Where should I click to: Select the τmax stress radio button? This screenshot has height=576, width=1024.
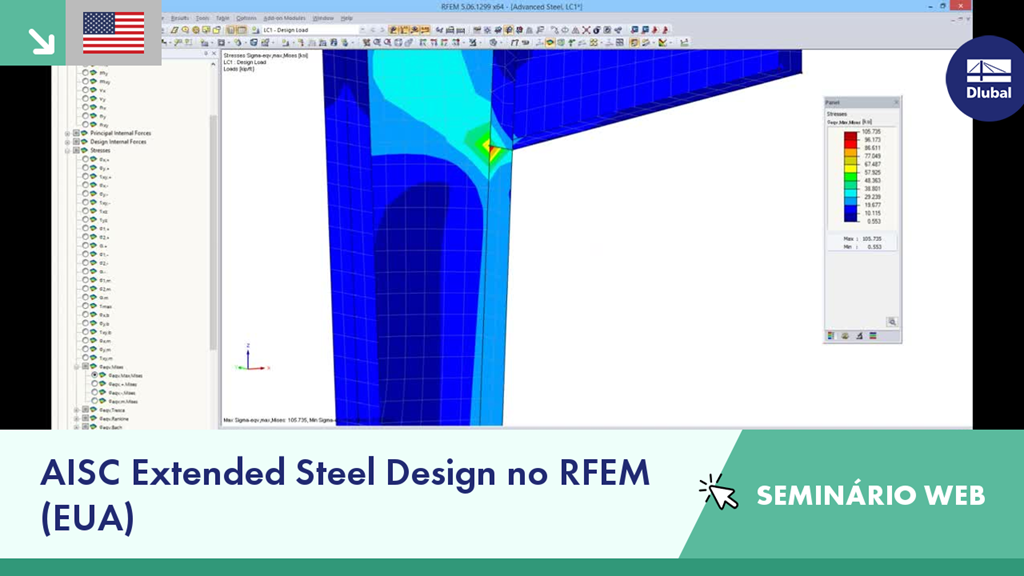tap(85, 306)
